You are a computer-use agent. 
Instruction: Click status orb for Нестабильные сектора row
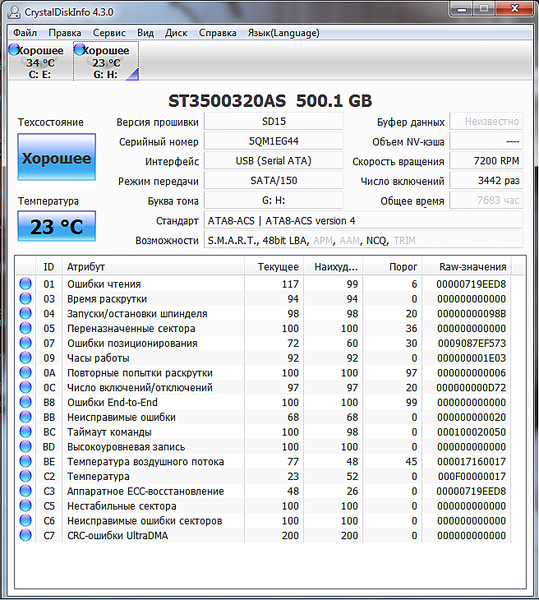pyautogui.click(x=26, y=506)
